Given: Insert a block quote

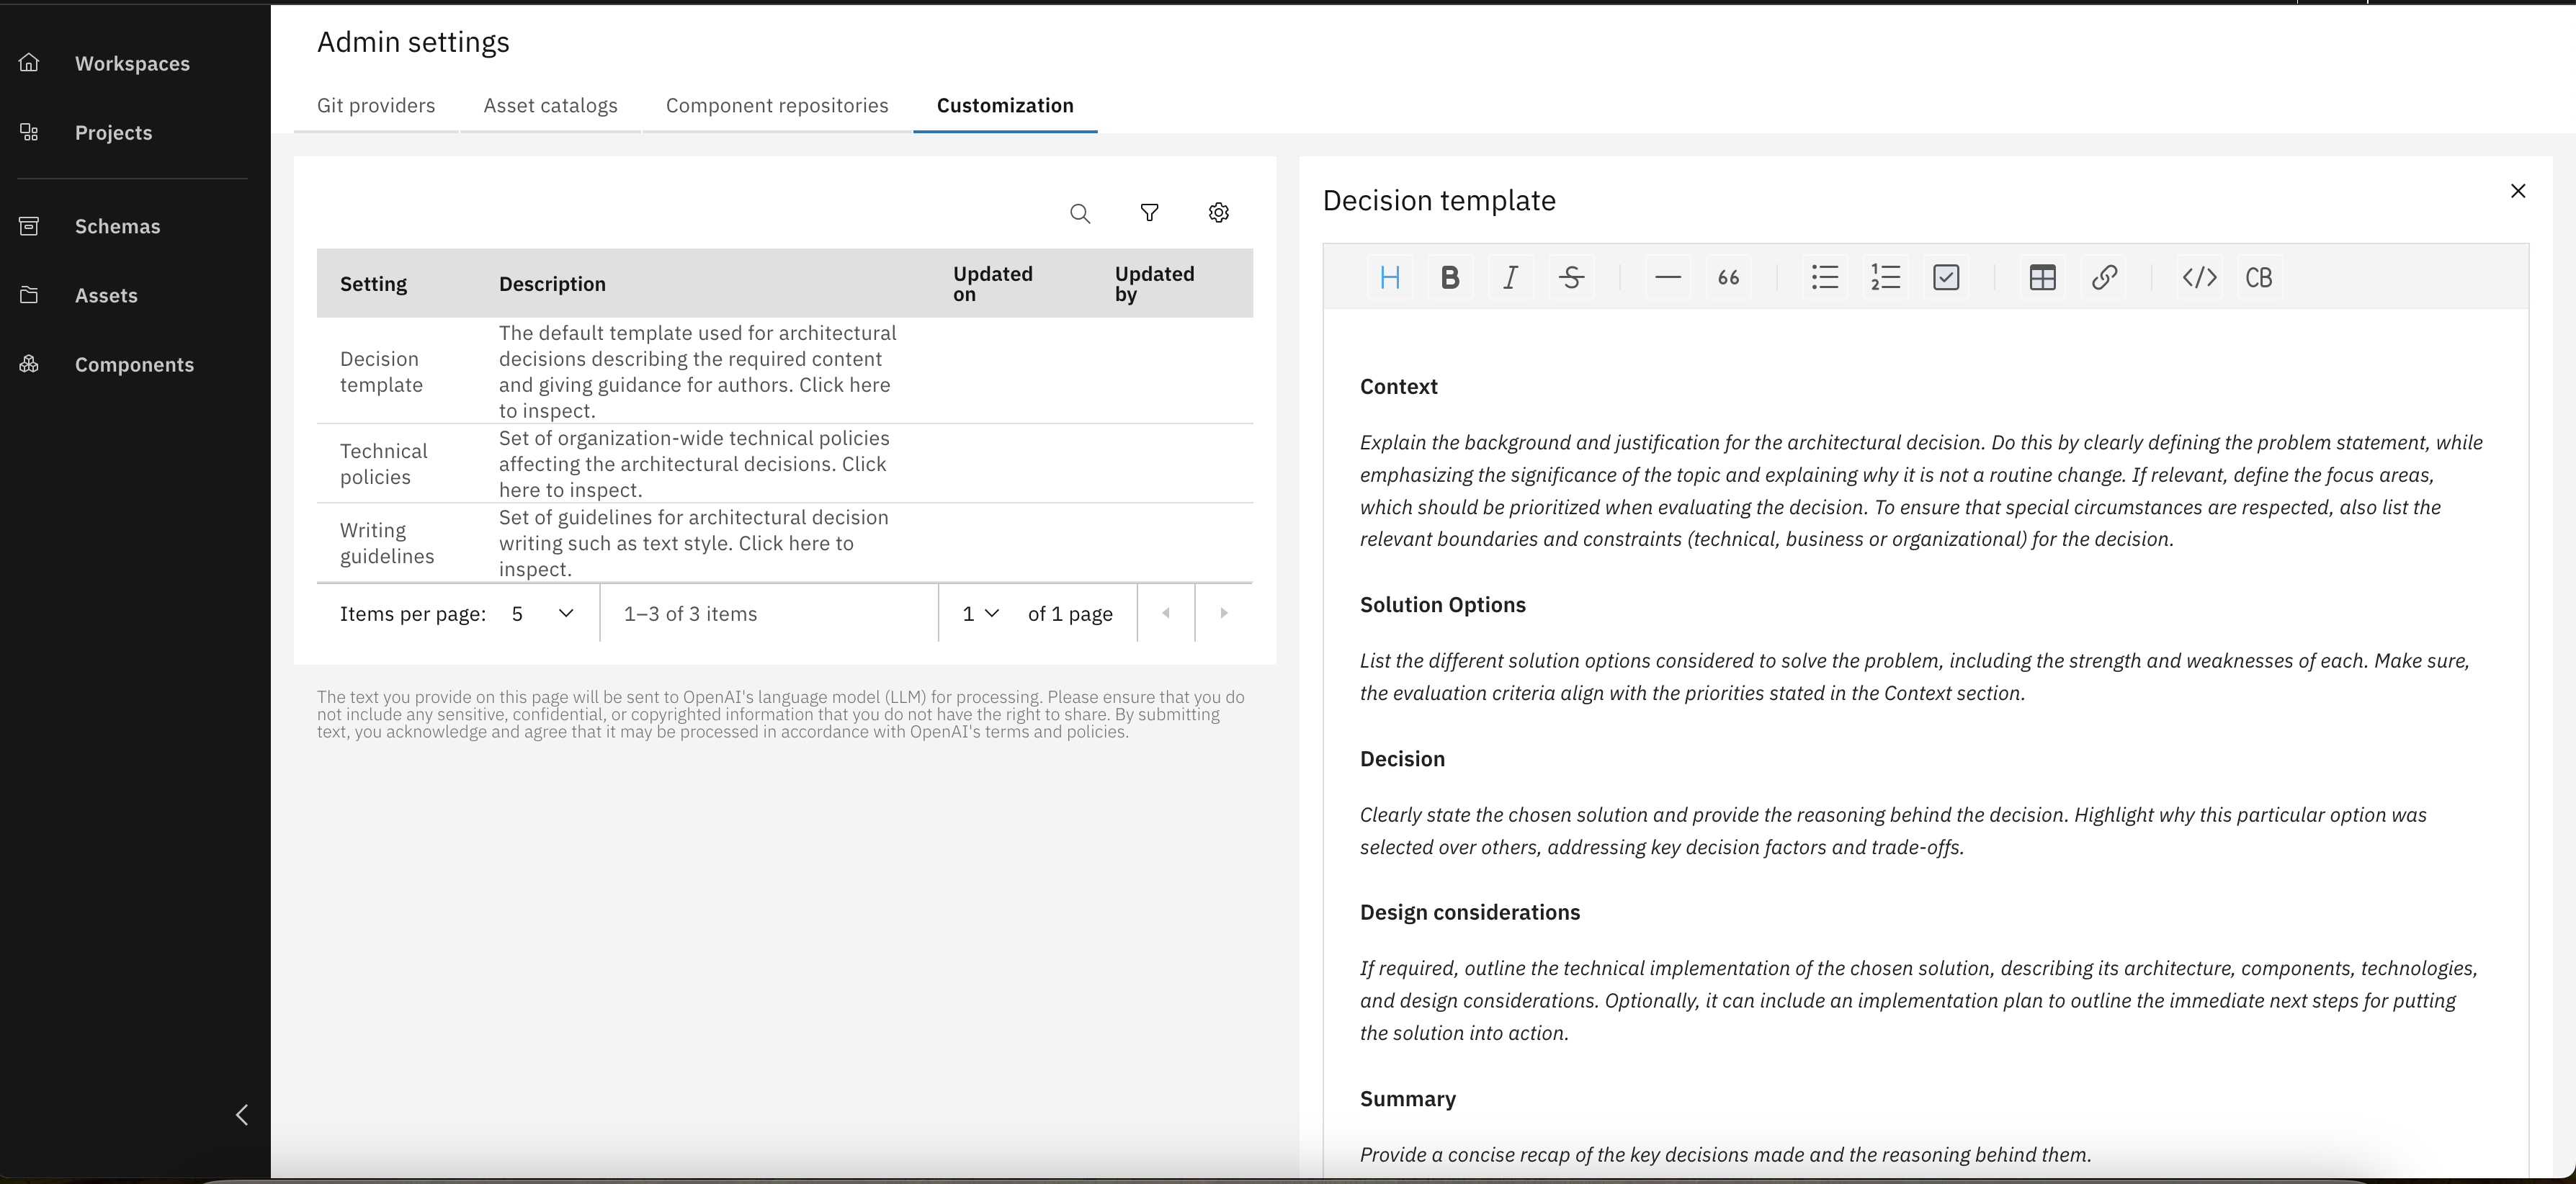Looking at the screenshot, I should pos(1728,277).
